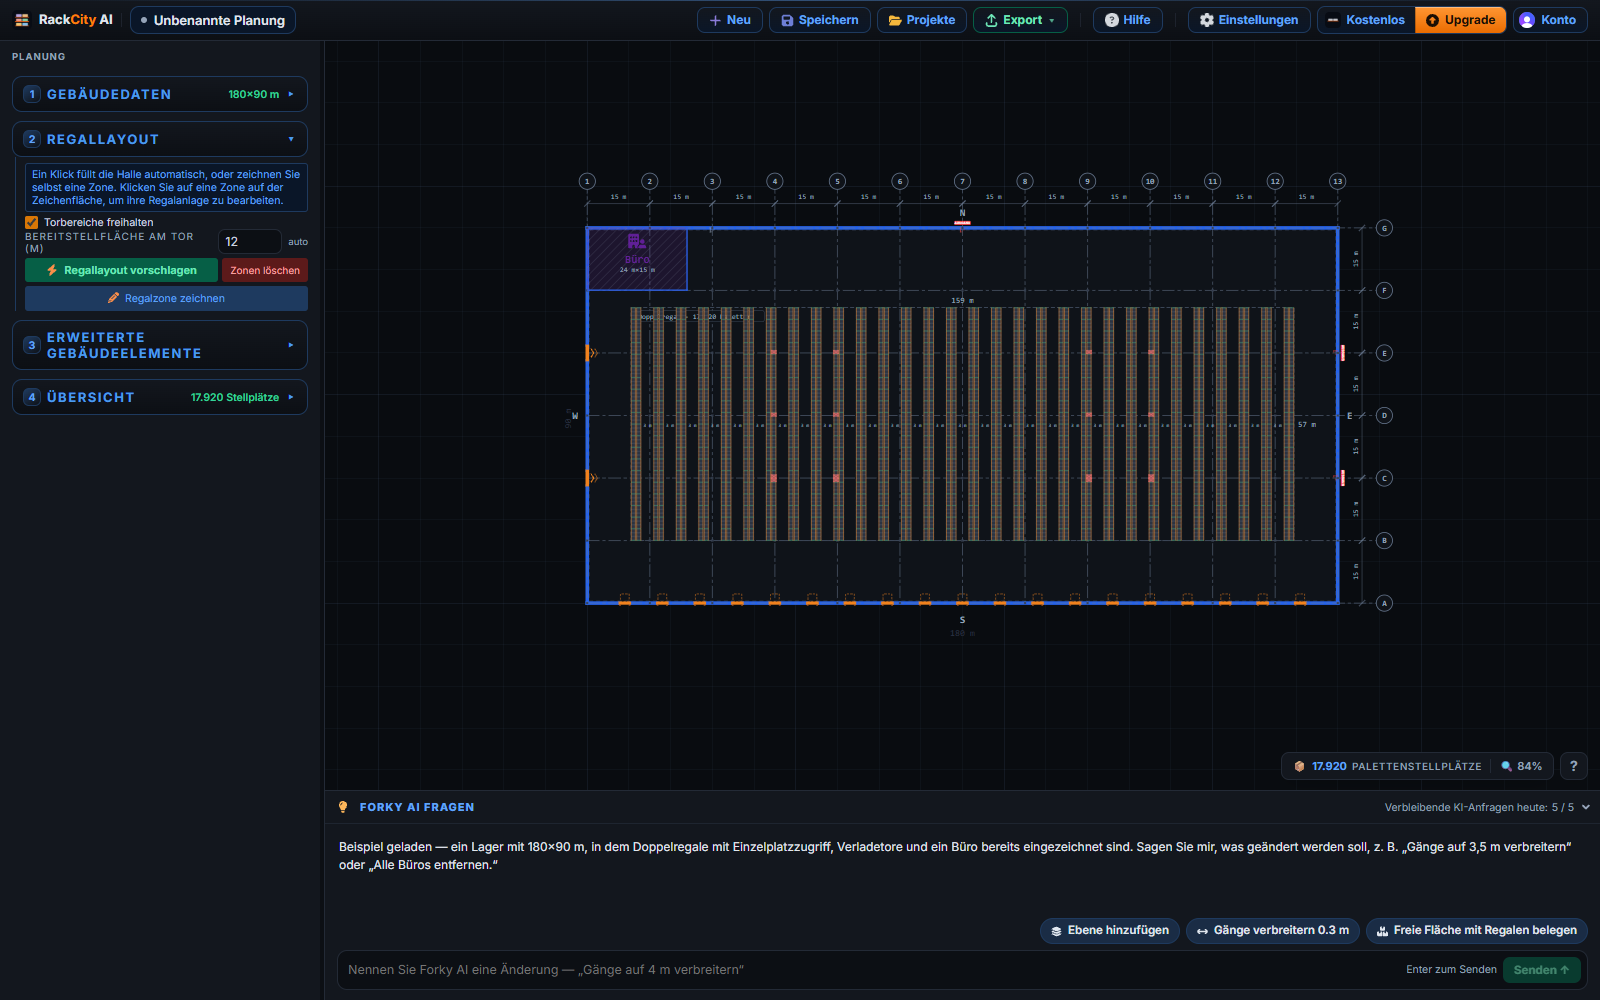The width and height of the screenshot is (1600, 1000).
Task: Click the Forky AI message input field
Action: coord(870,970)
